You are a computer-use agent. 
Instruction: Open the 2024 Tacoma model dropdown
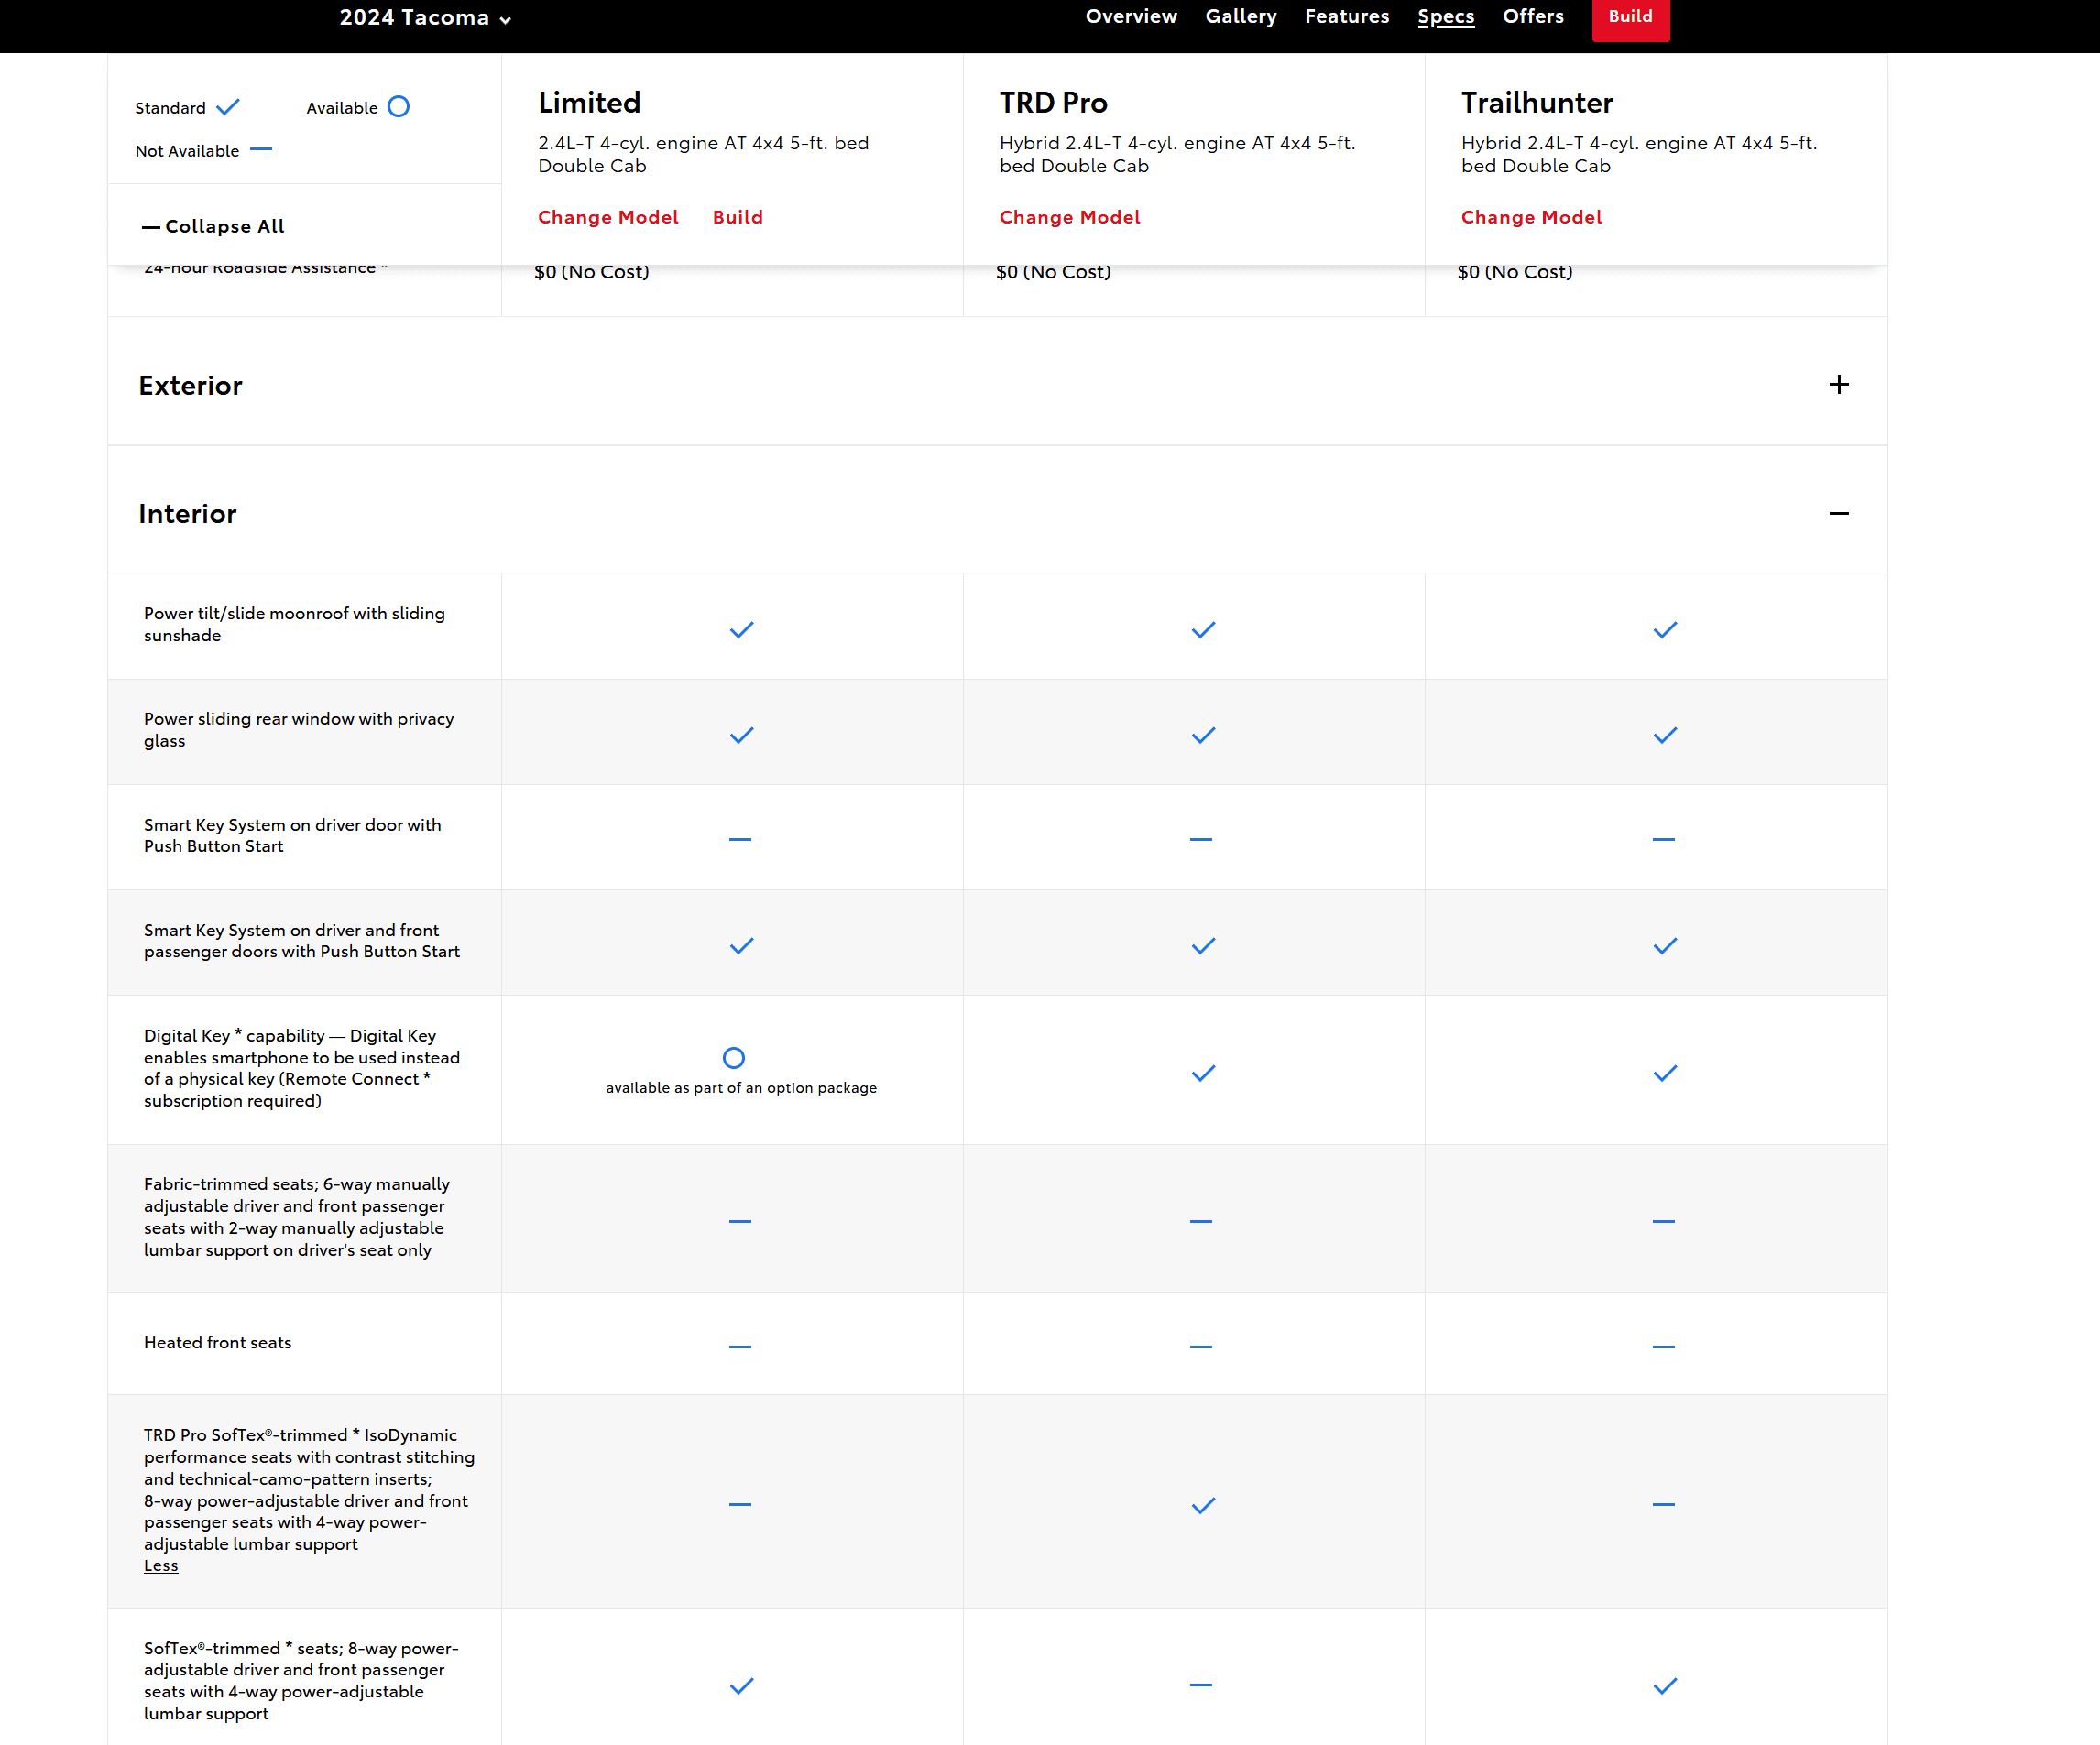(x=425, y=18)
